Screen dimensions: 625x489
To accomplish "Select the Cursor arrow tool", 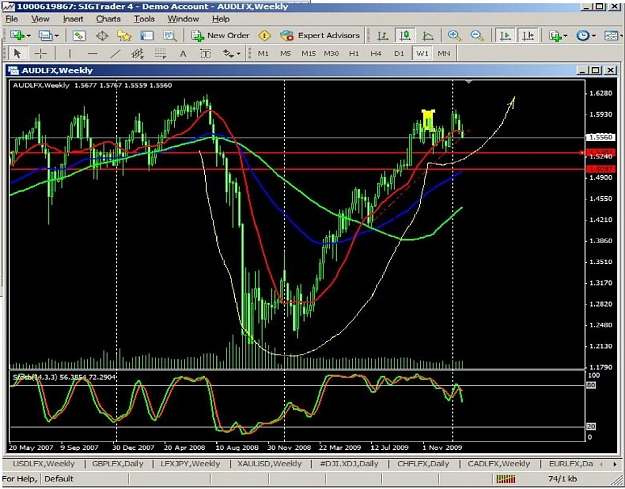I will (17, 53).
